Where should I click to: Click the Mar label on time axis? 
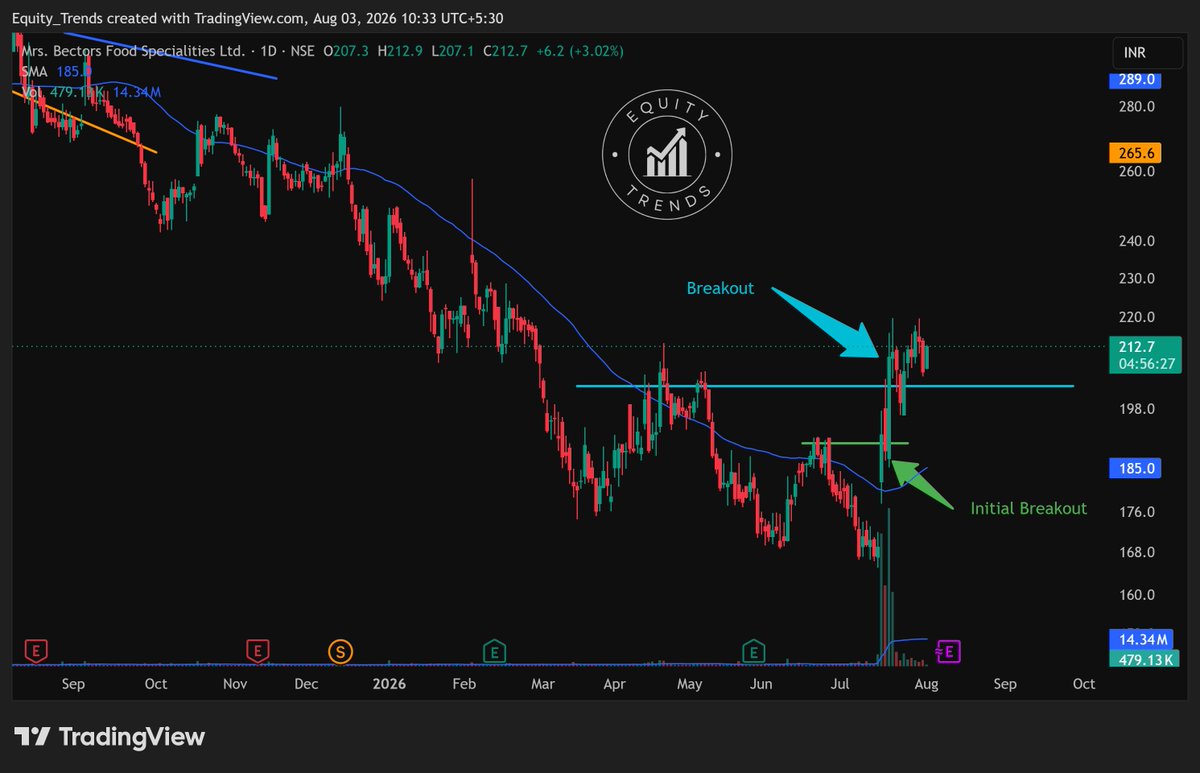[x=543, y=684]
